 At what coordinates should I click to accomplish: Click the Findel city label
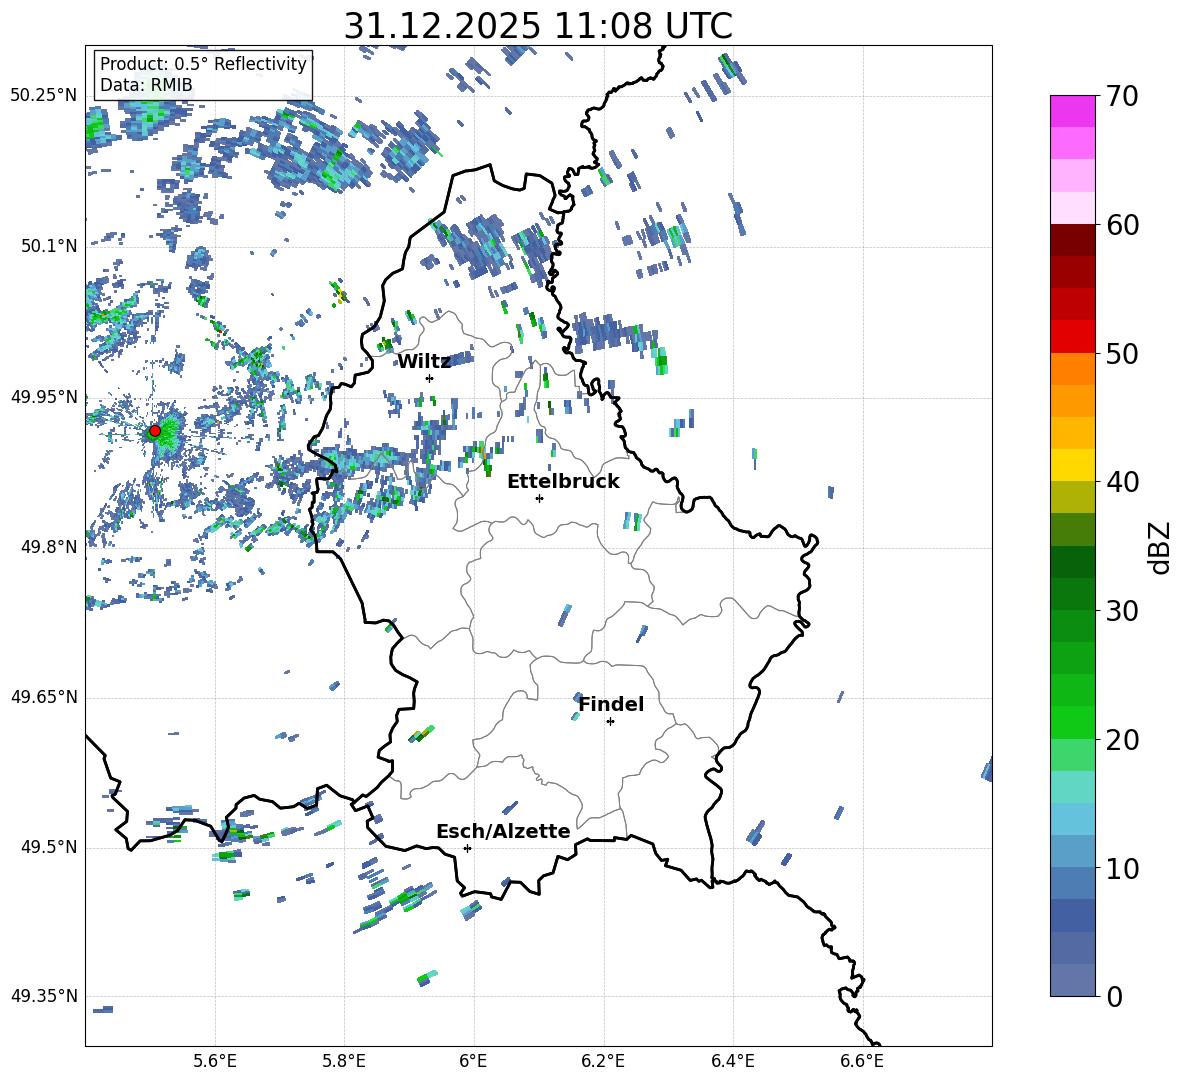point(611,704)
